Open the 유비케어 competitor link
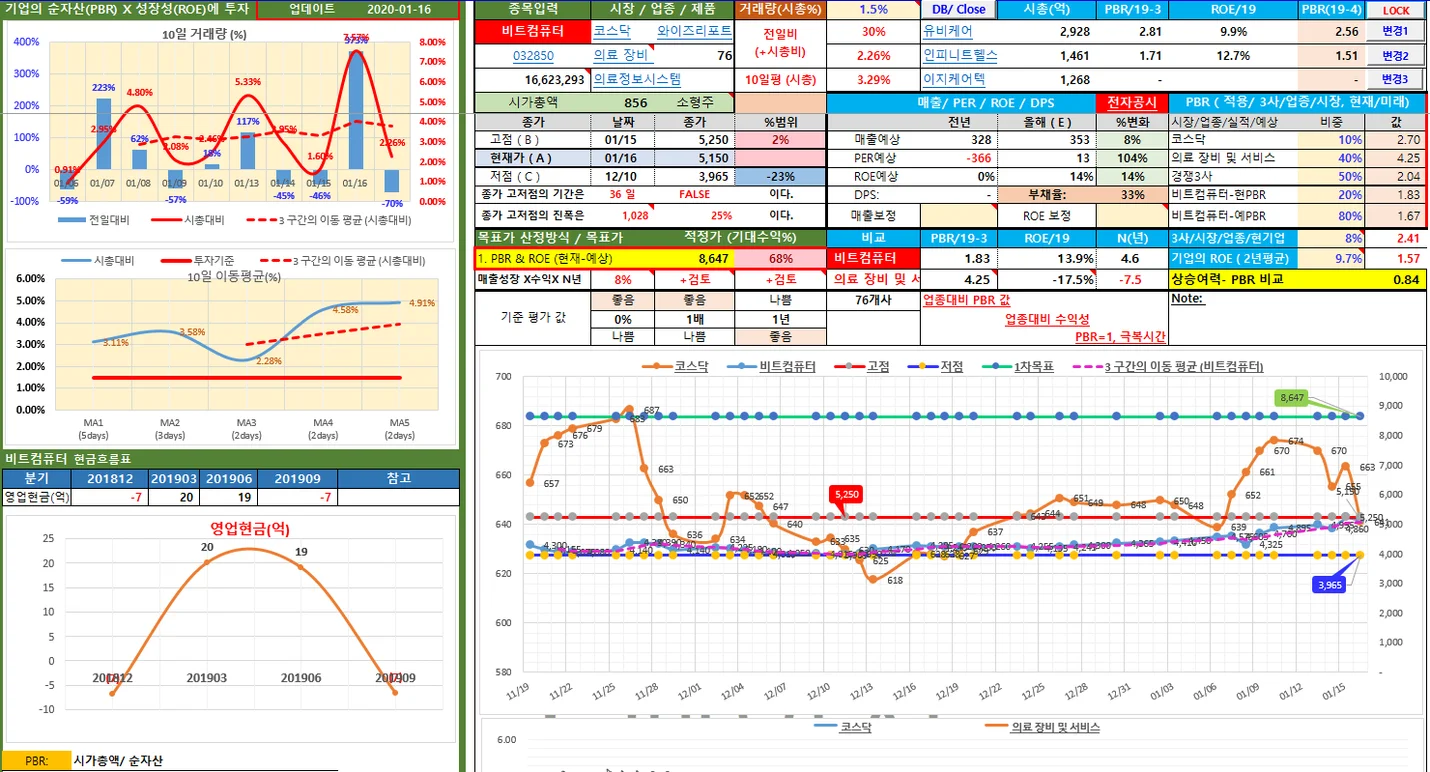Viewport: 1430px width, 772px height. 947,32
